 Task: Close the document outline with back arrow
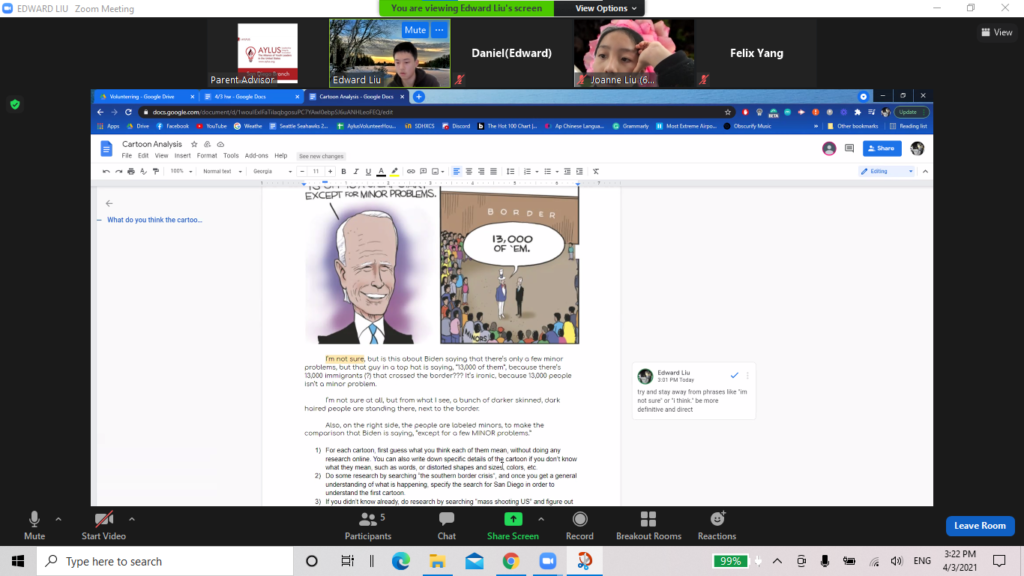pos(109,203)
